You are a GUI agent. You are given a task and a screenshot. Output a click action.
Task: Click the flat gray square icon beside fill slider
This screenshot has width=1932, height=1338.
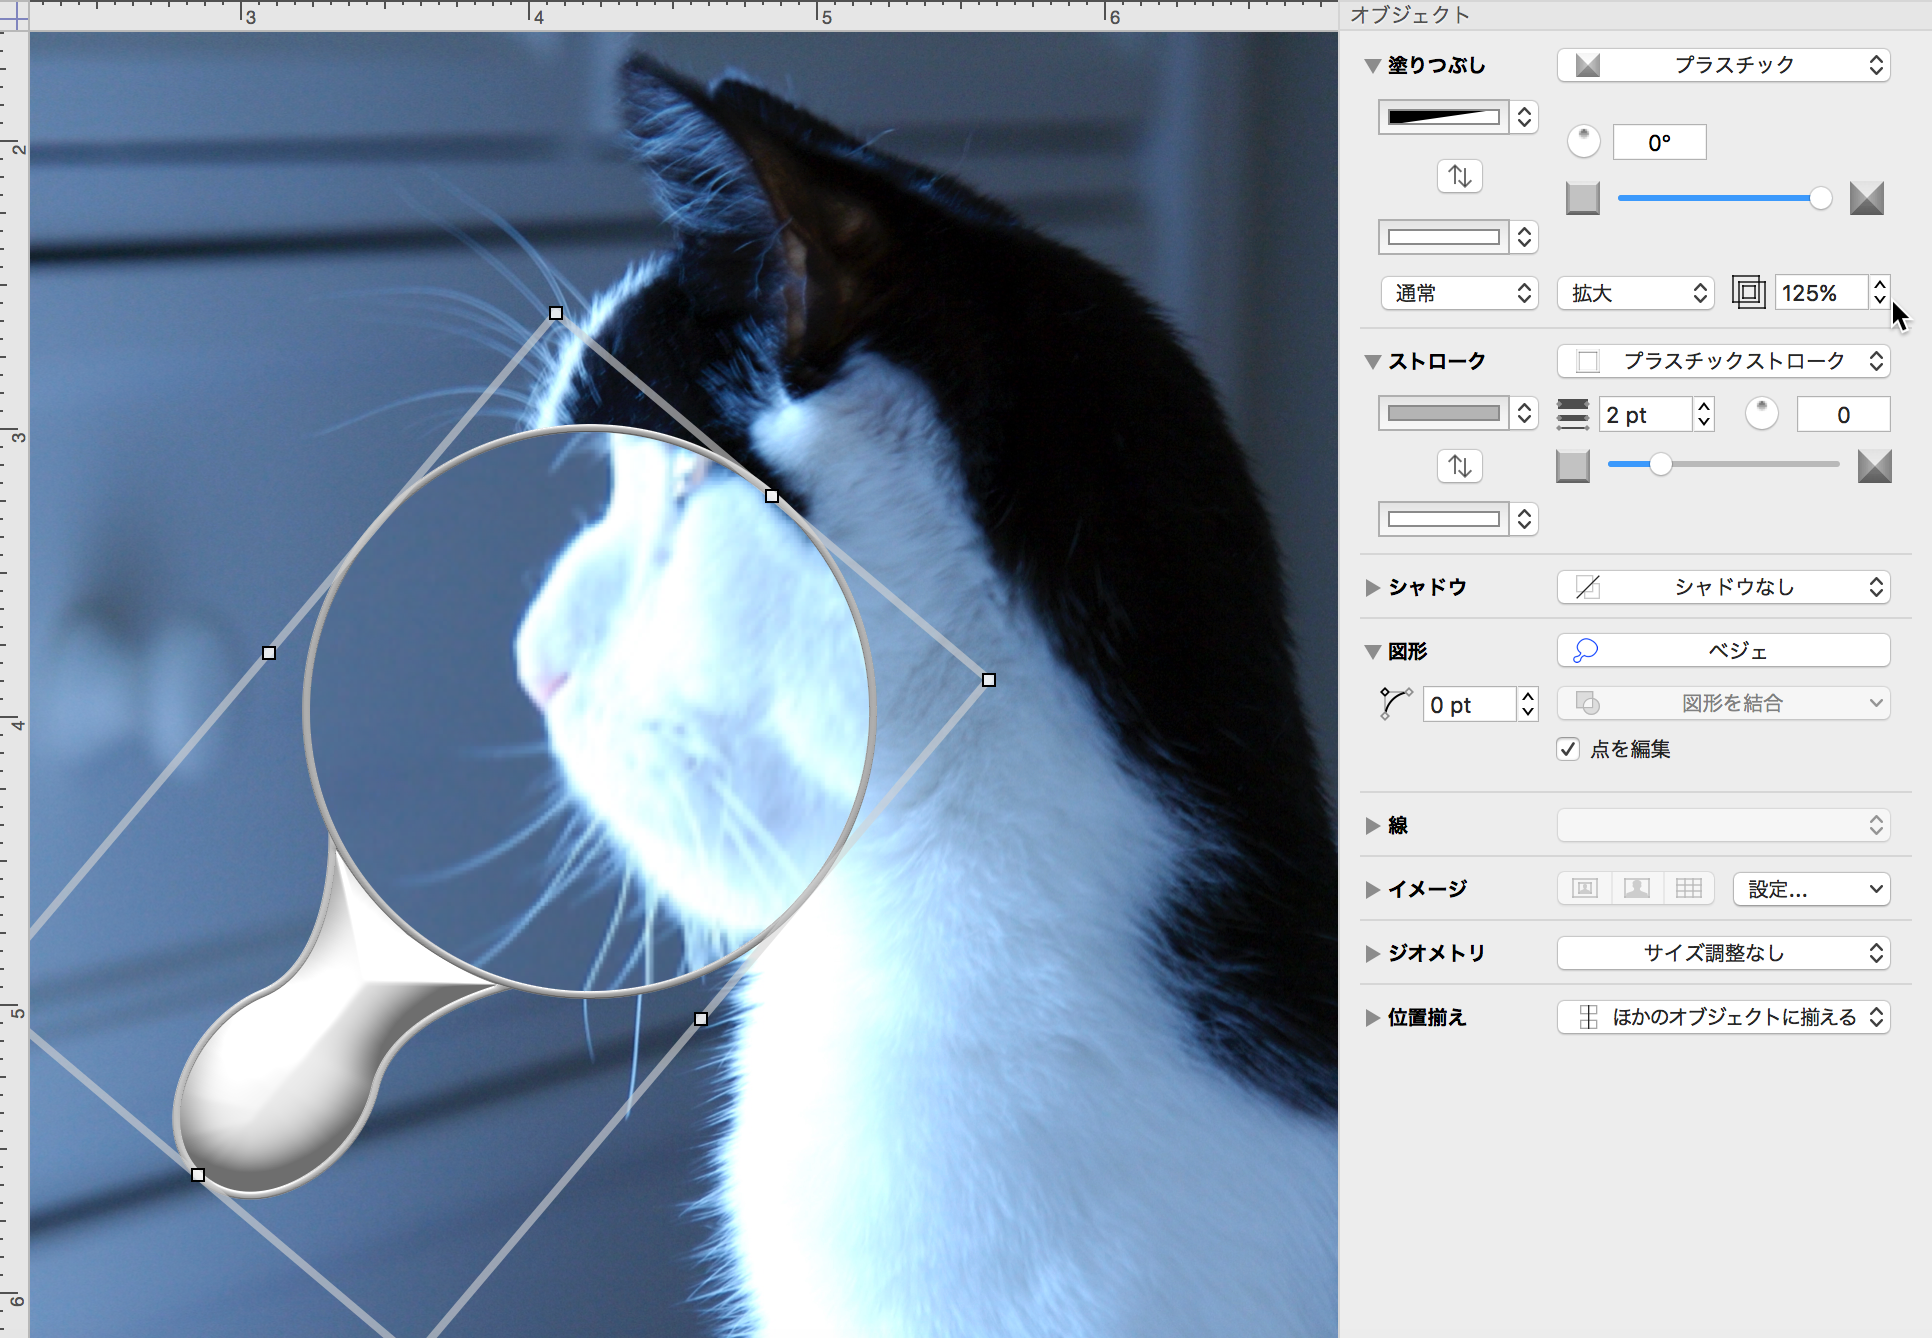point(1582,198)
